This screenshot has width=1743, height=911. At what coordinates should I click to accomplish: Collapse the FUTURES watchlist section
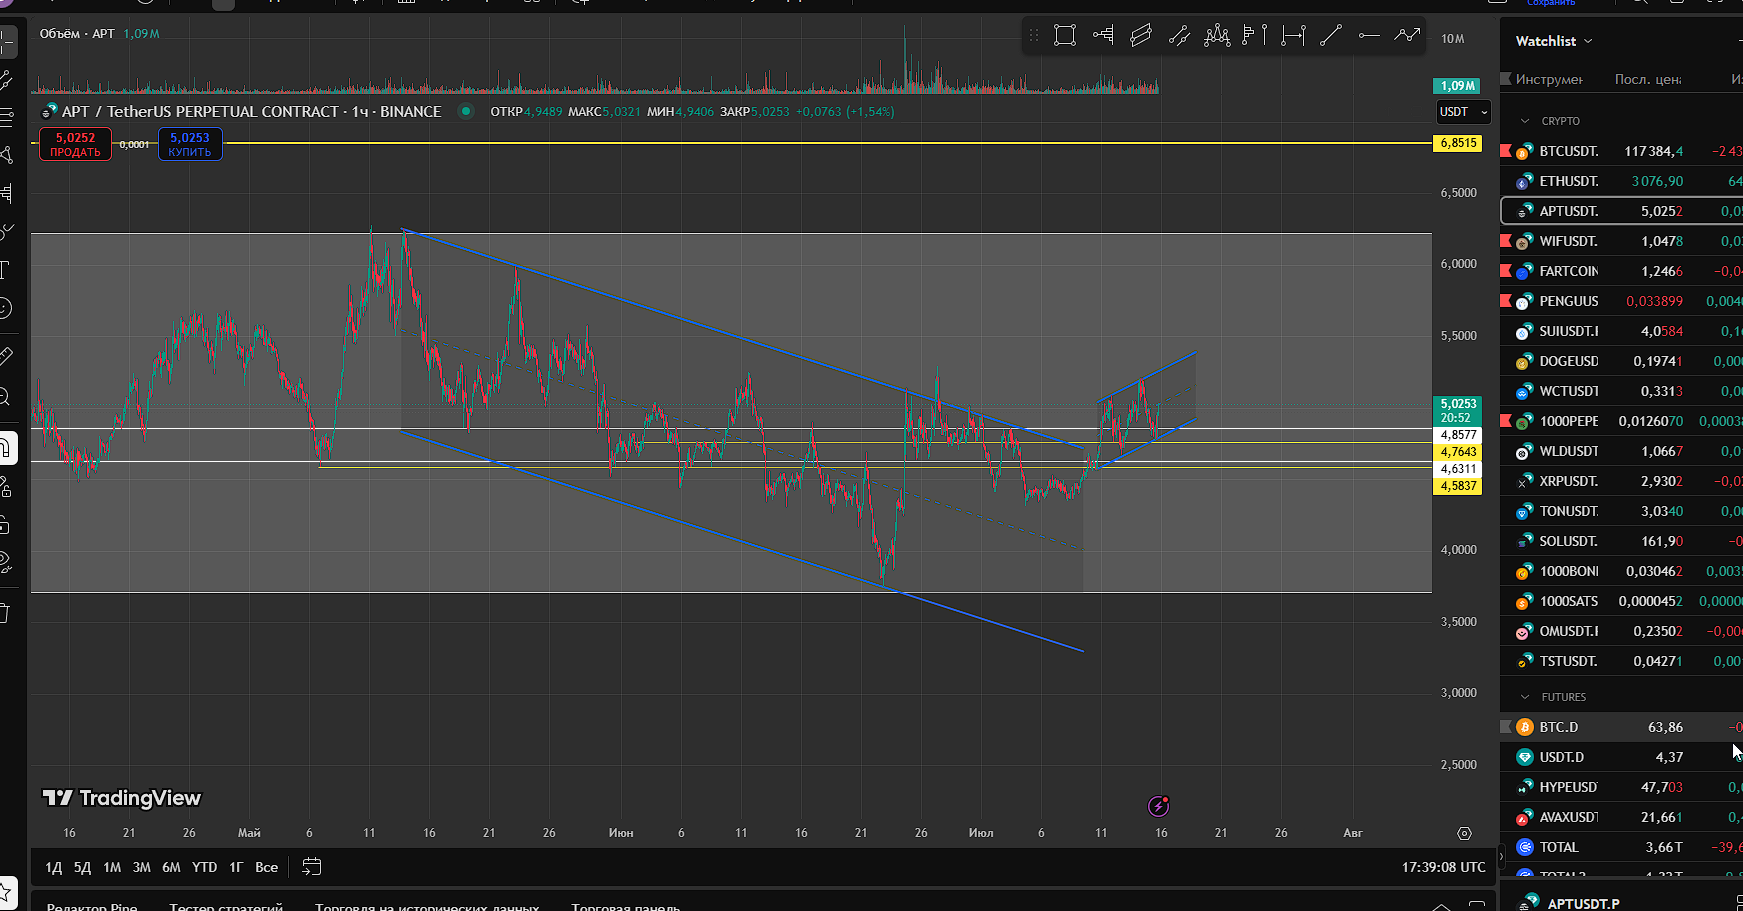coord(1525,697)
